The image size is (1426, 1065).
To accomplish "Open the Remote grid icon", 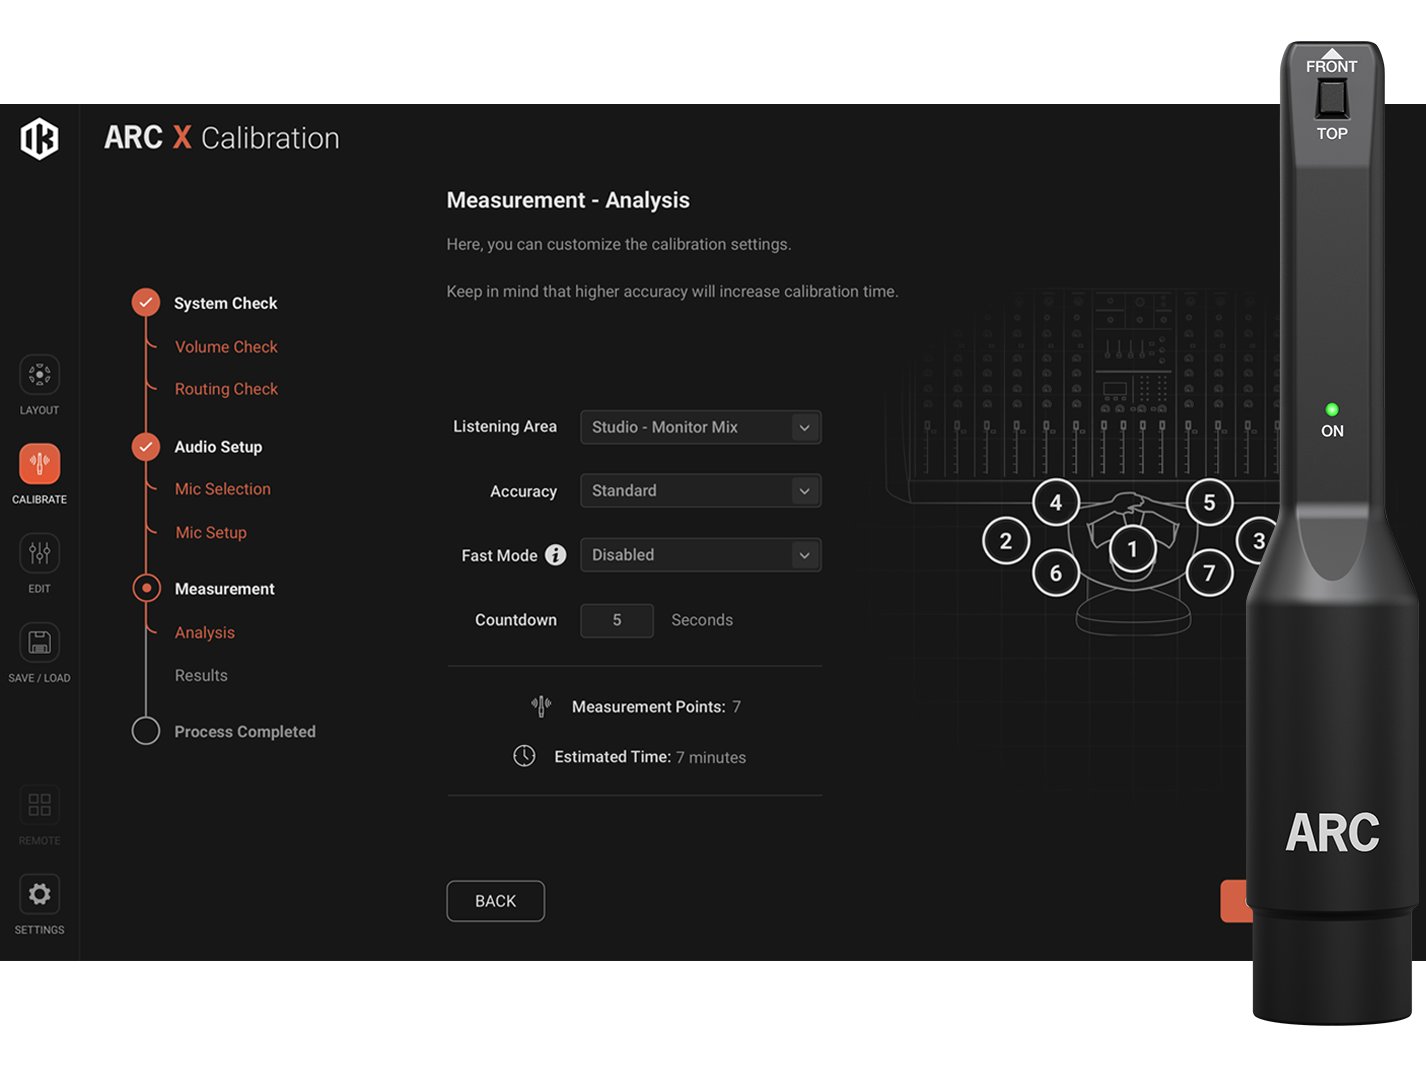I will tap(39, 805).
